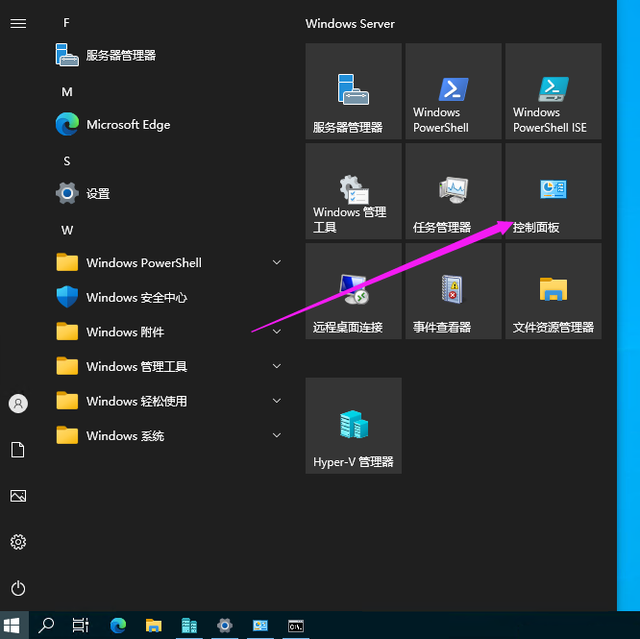
Task: Click the letter F section header
Action: 67,23
